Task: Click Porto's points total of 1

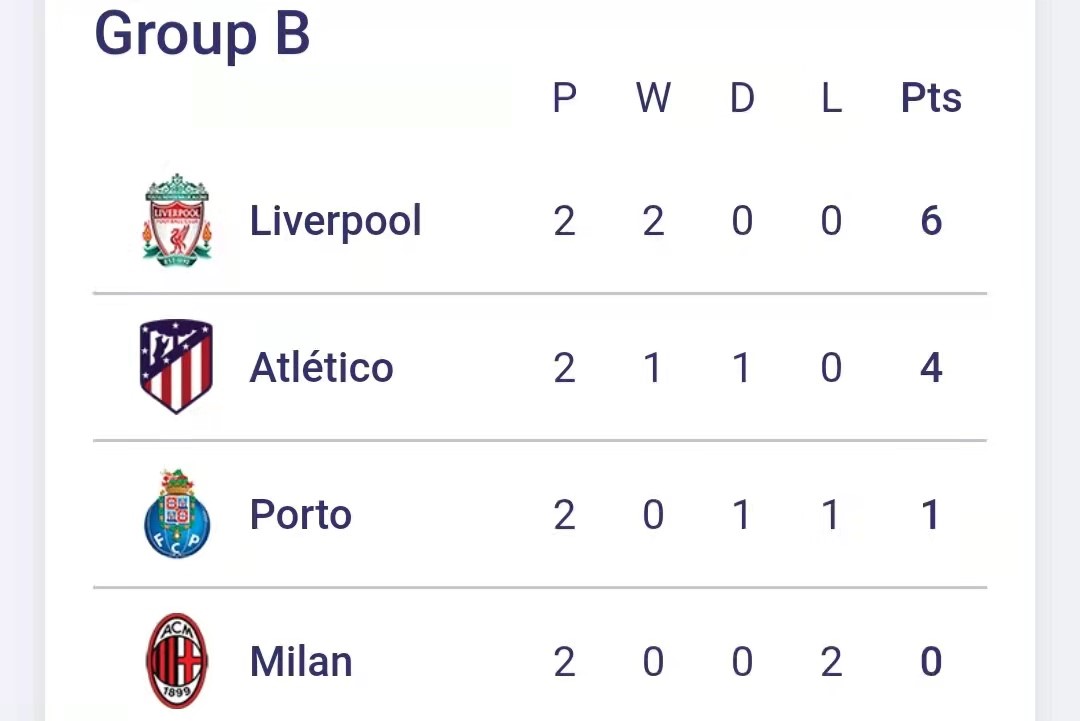Action: 930,515
